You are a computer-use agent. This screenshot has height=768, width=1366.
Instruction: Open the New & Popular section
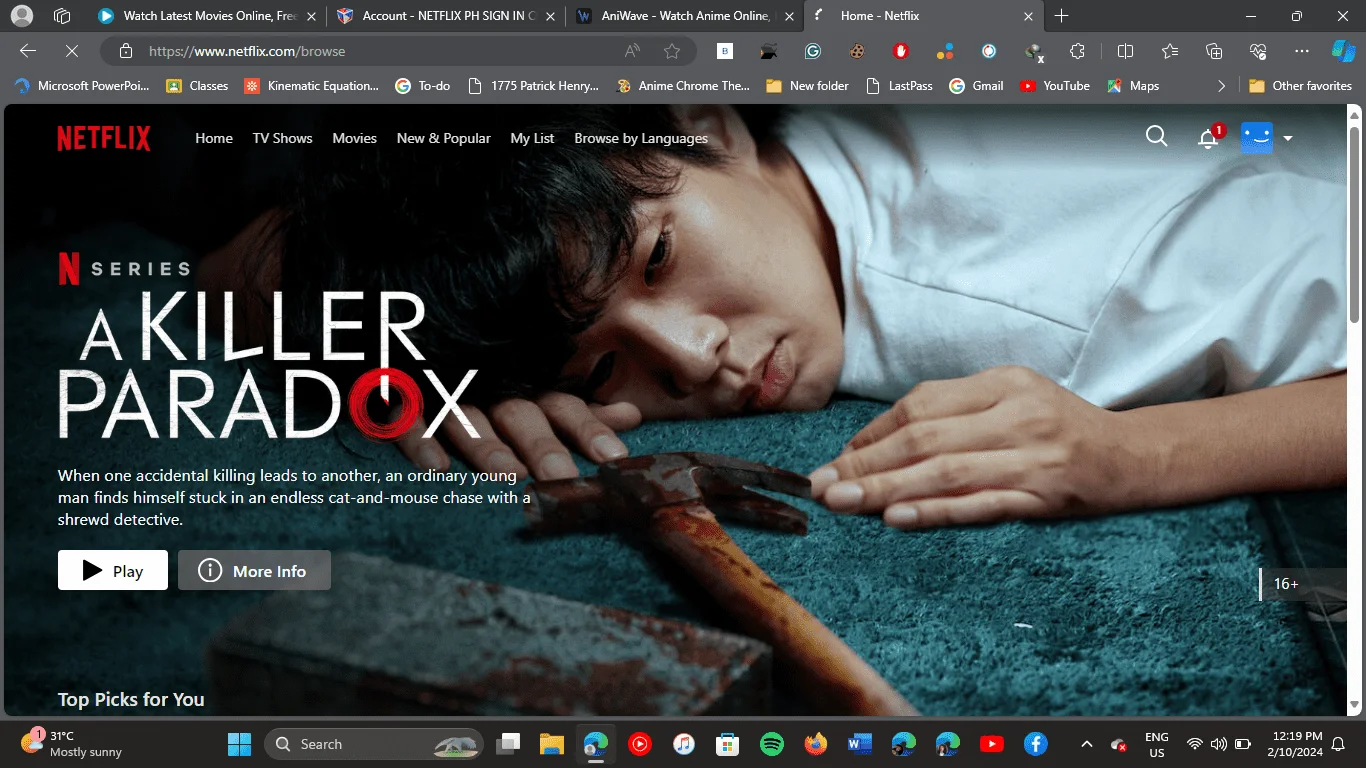[444, 138]
